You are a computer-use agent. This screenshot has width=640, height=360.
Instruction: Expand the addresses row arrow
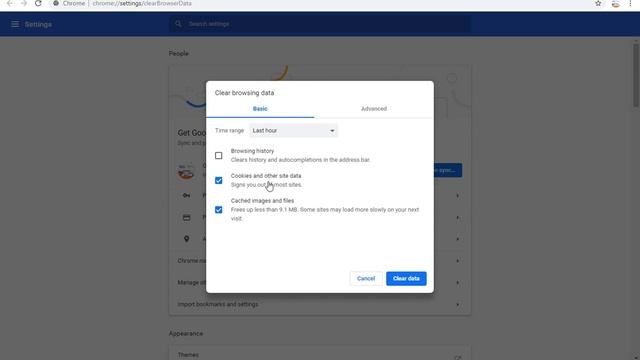[x=458, y=239]
